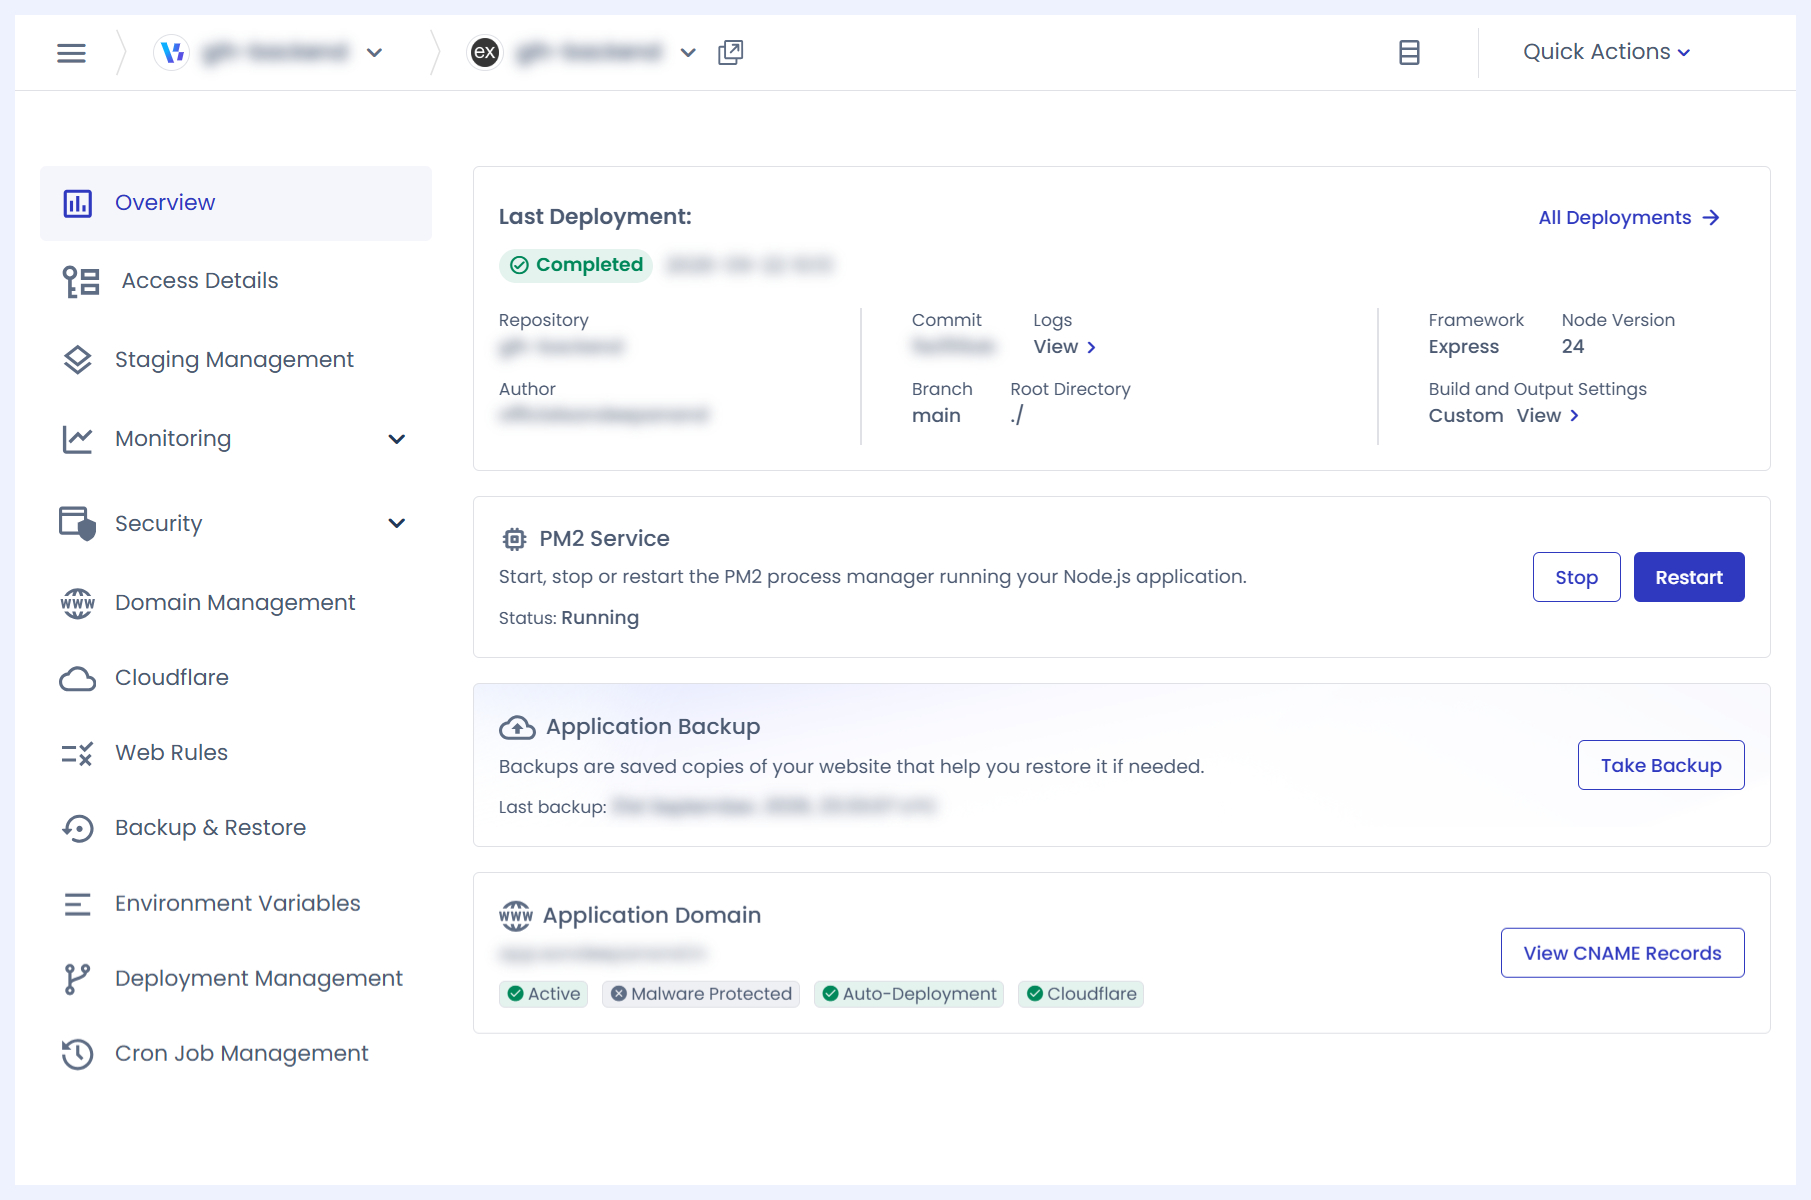The width and height of the screenshot is (1811, 1200).
Task: Click the Active status badge
Action: pos(544,994)
